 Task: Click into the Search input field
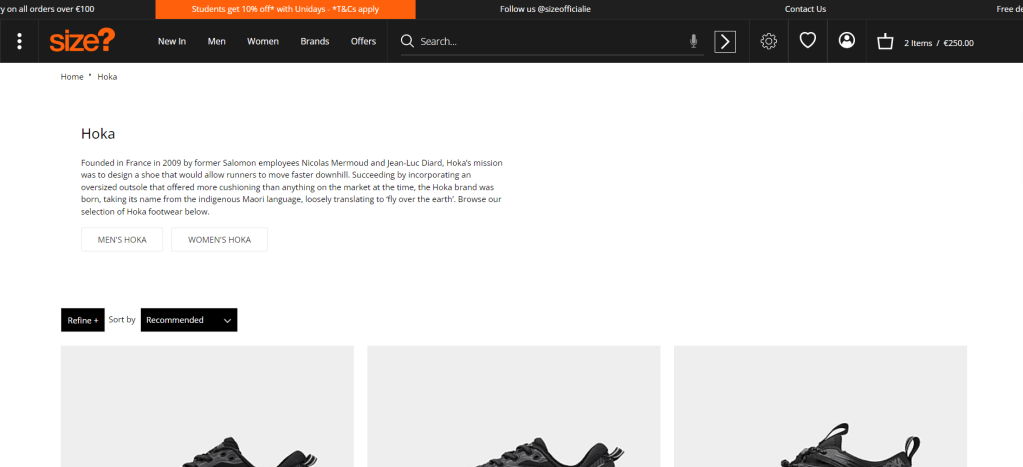[x=550, y=42]
